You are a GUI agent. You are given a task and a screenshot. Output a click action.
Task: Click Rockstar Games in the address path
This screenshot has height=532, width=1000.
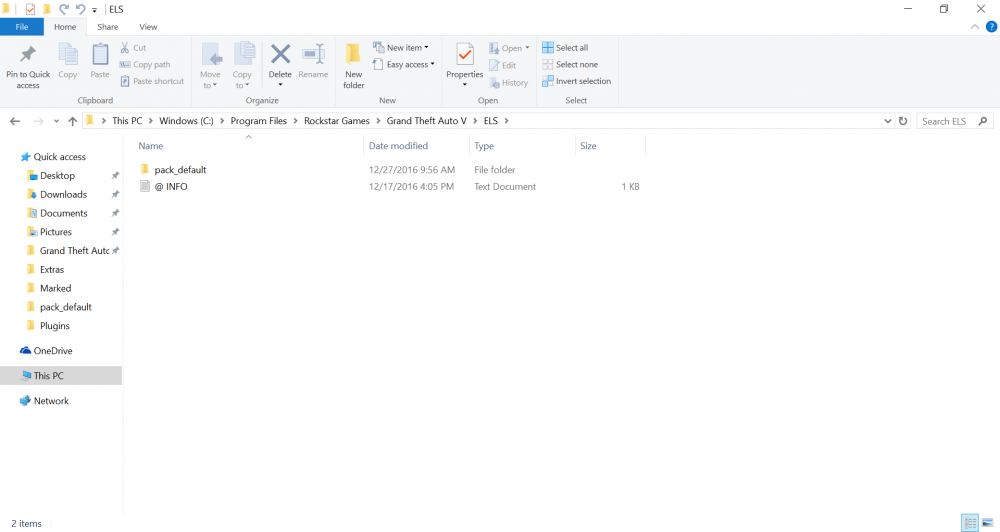point(337,121)
